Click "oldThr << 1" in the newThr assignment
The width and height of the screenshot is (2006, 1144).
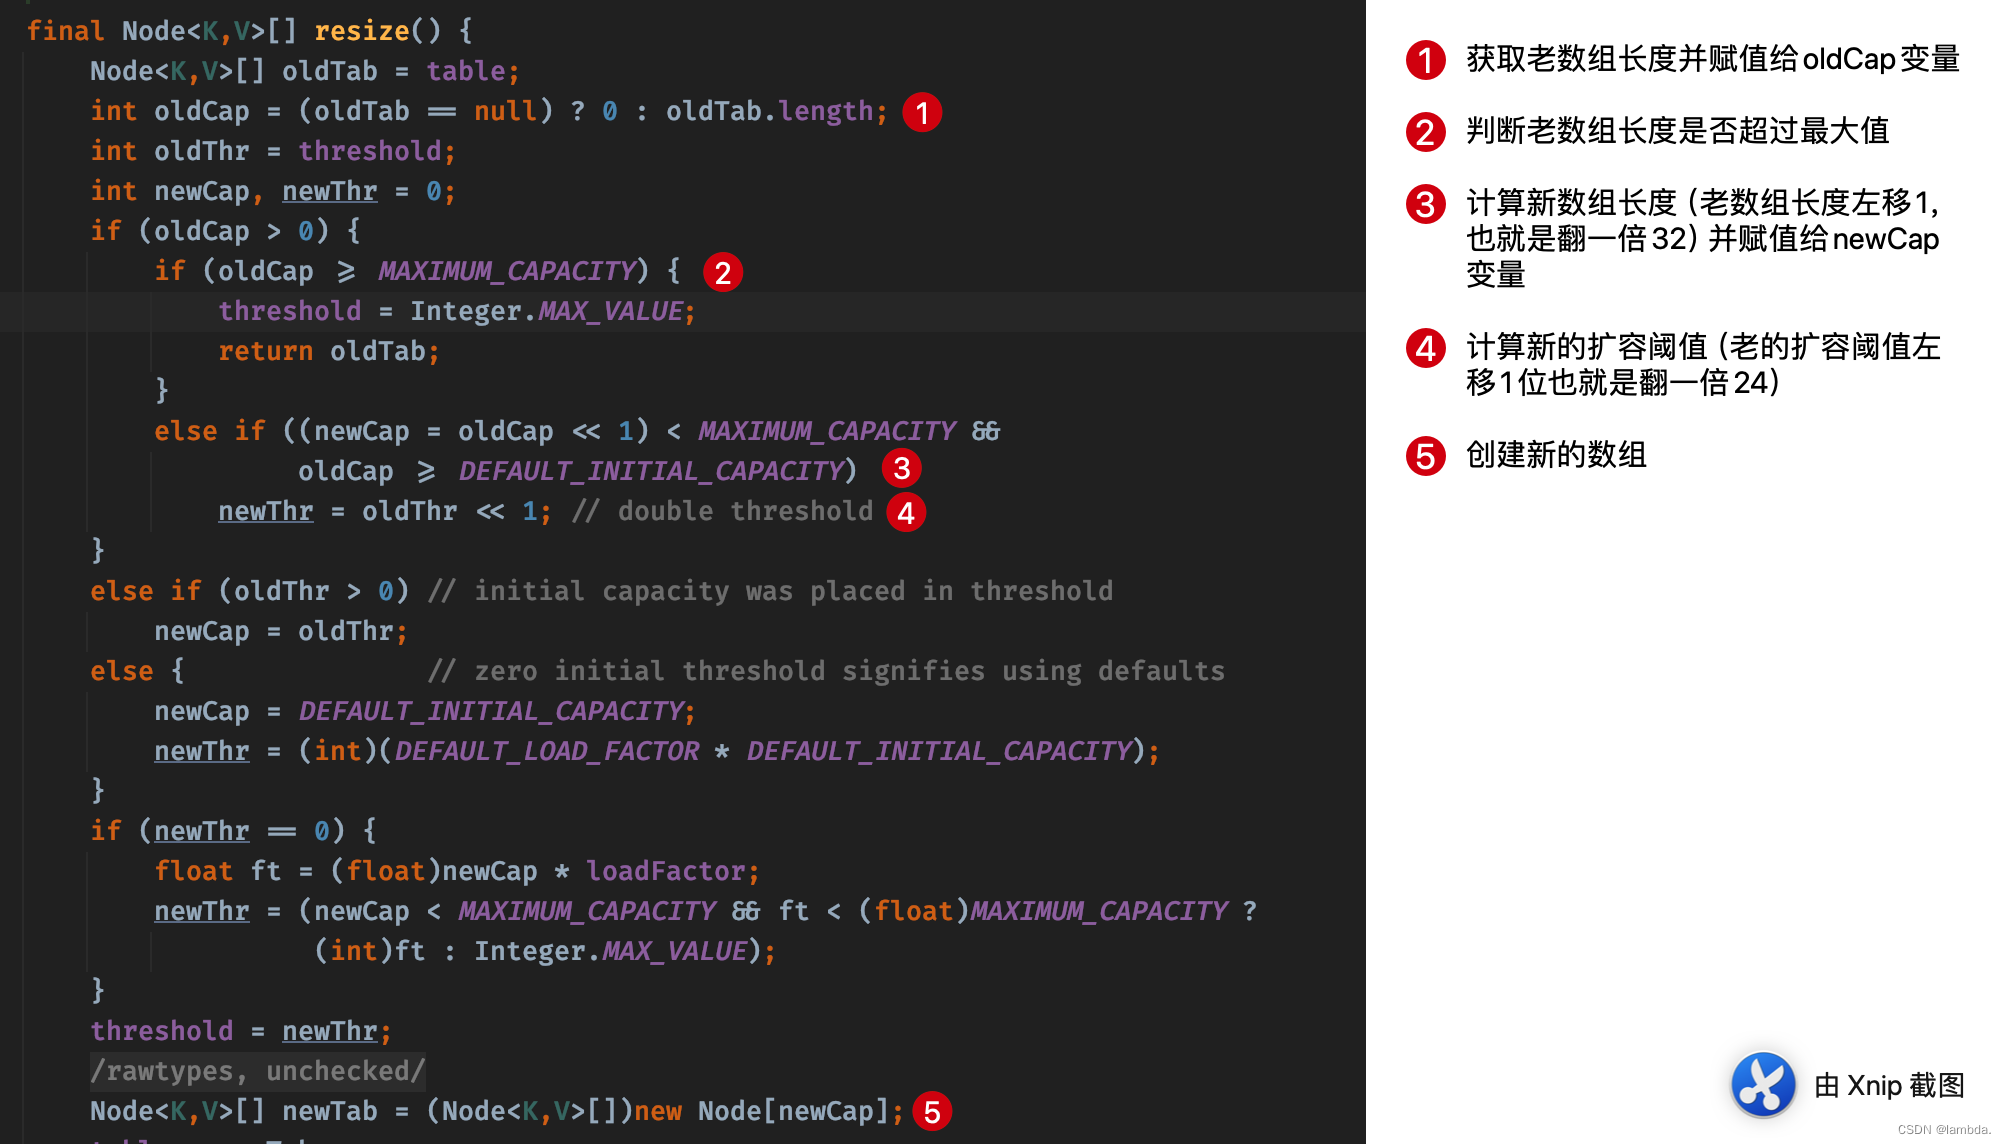450,511
